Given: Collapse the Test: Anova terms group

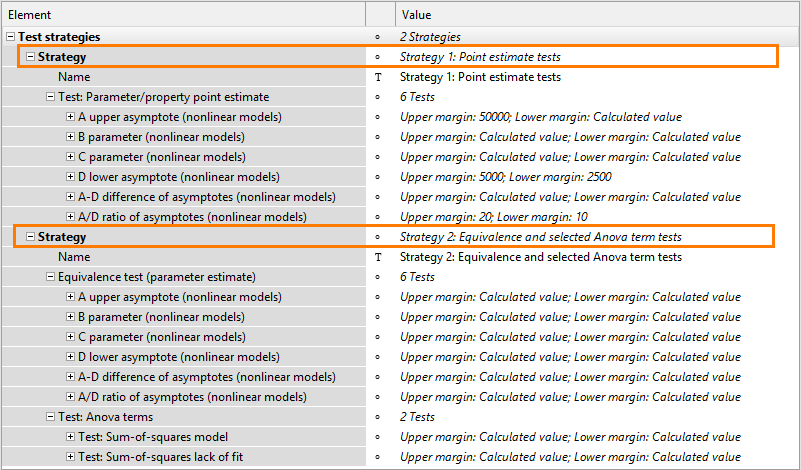Looking at the screenshot, I should [x=50, y=416].
